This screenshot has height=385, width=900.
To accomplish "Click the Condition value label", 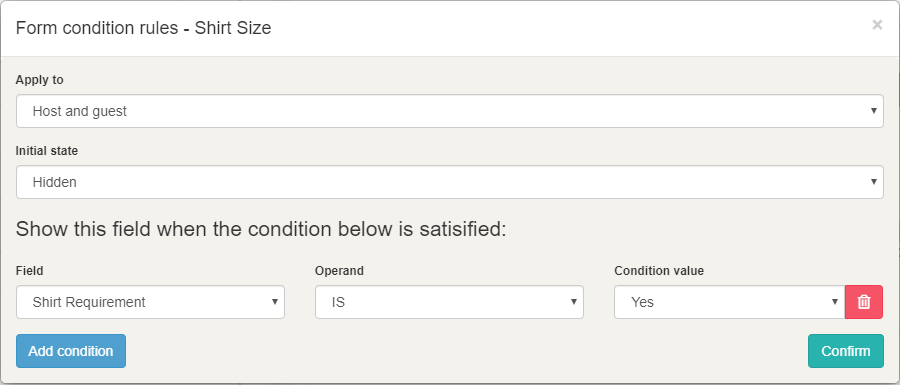I will click(659, 271).
